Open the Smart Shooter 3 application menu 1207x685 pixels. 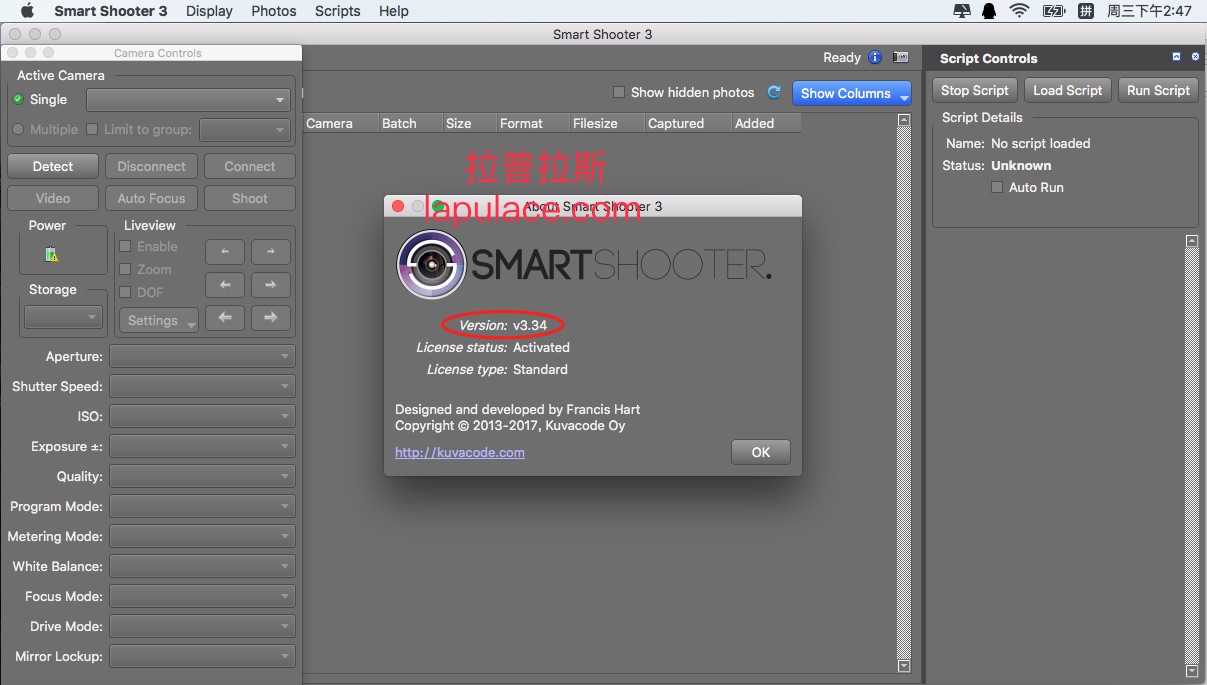pyautogui.click(x=111, y=11)
